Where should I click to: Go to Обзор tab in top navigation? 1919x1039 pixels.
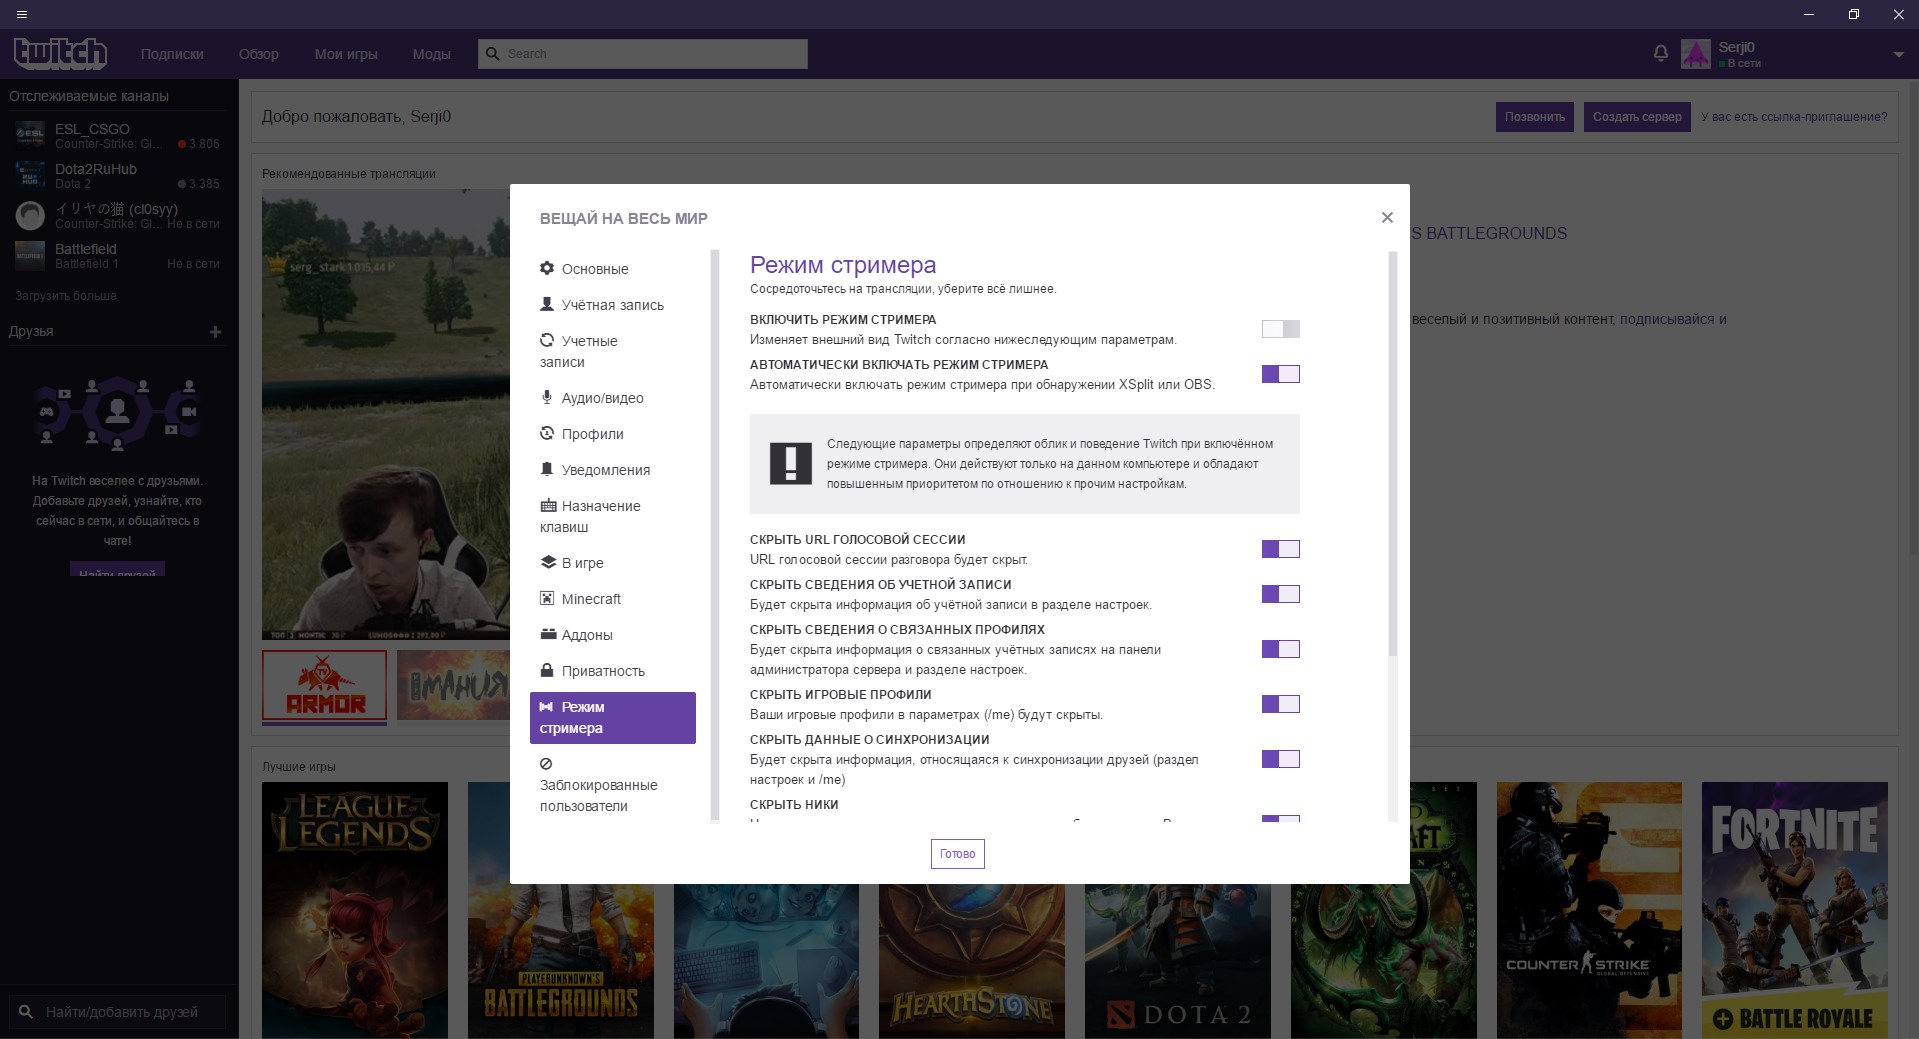(259, 54)
